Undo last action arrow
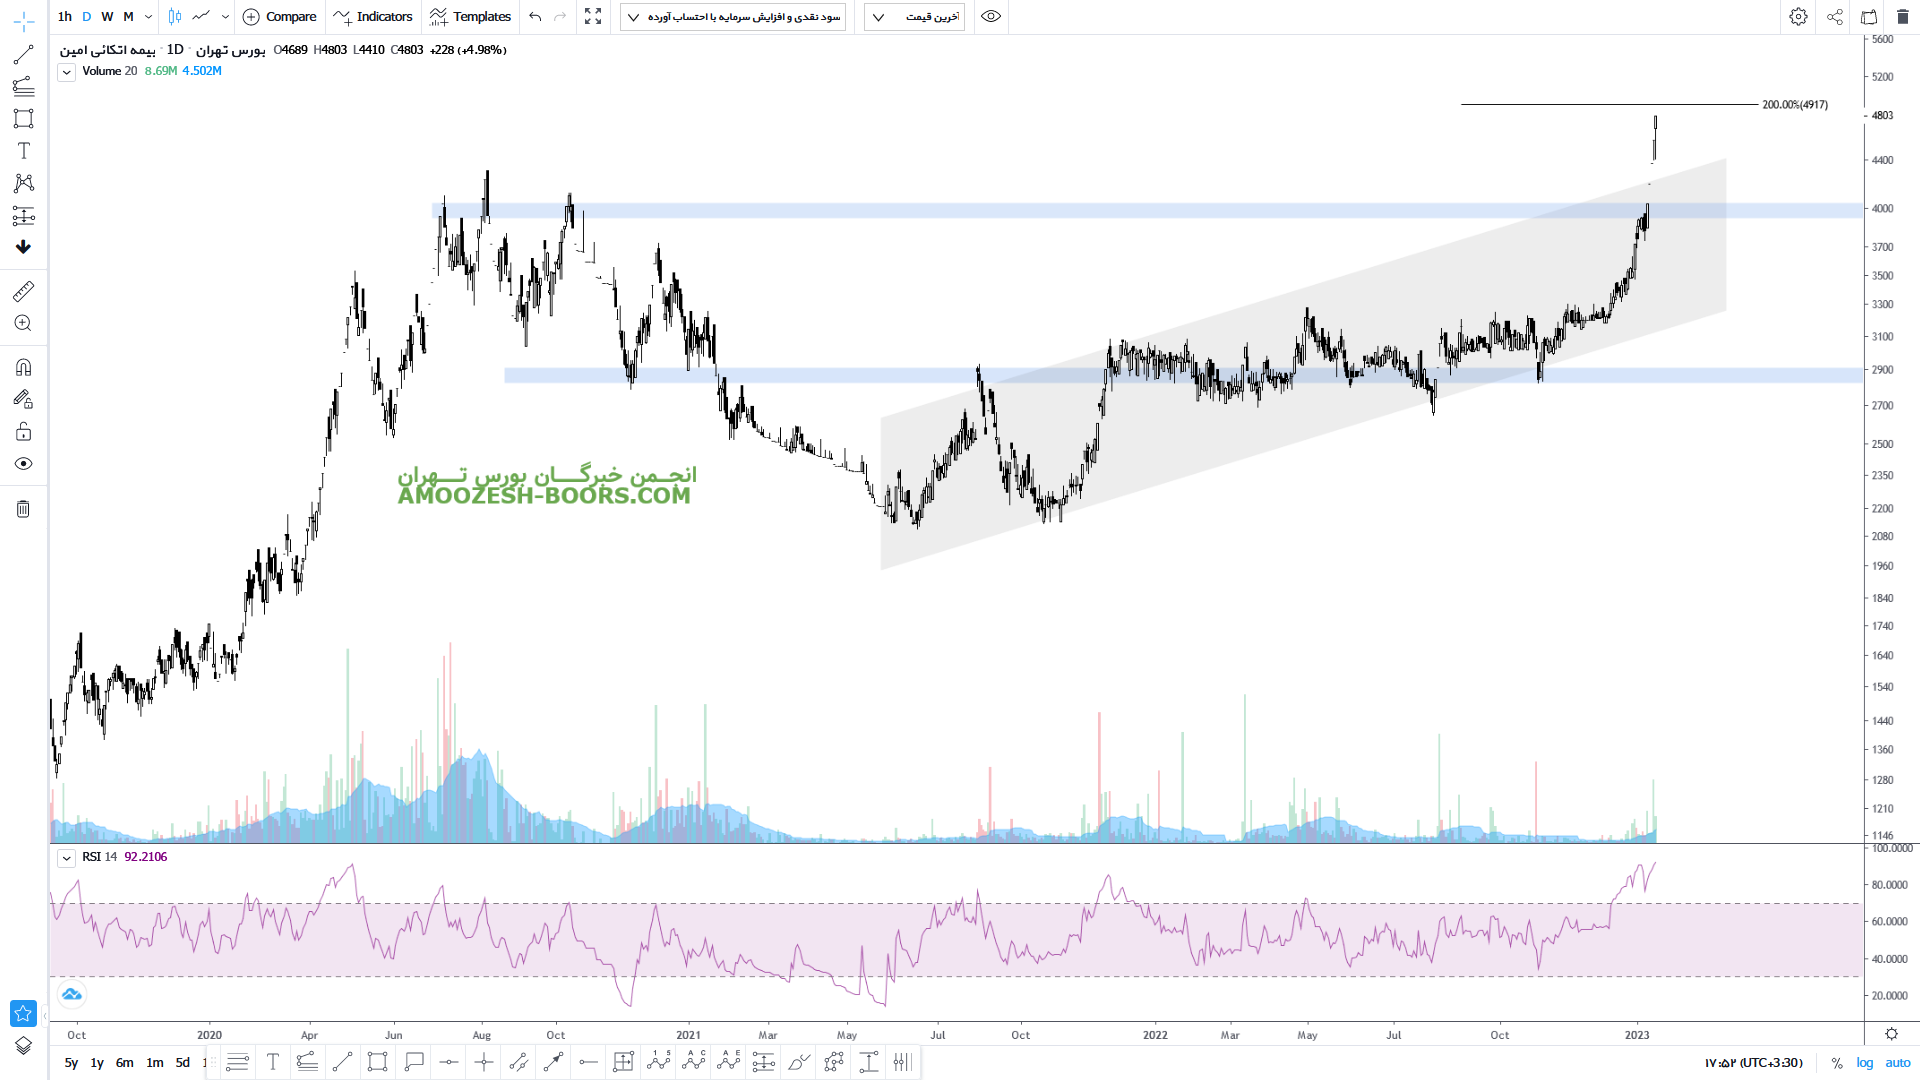The height and width of the screenshot is (1080, 1920). [x=535, y=17]
